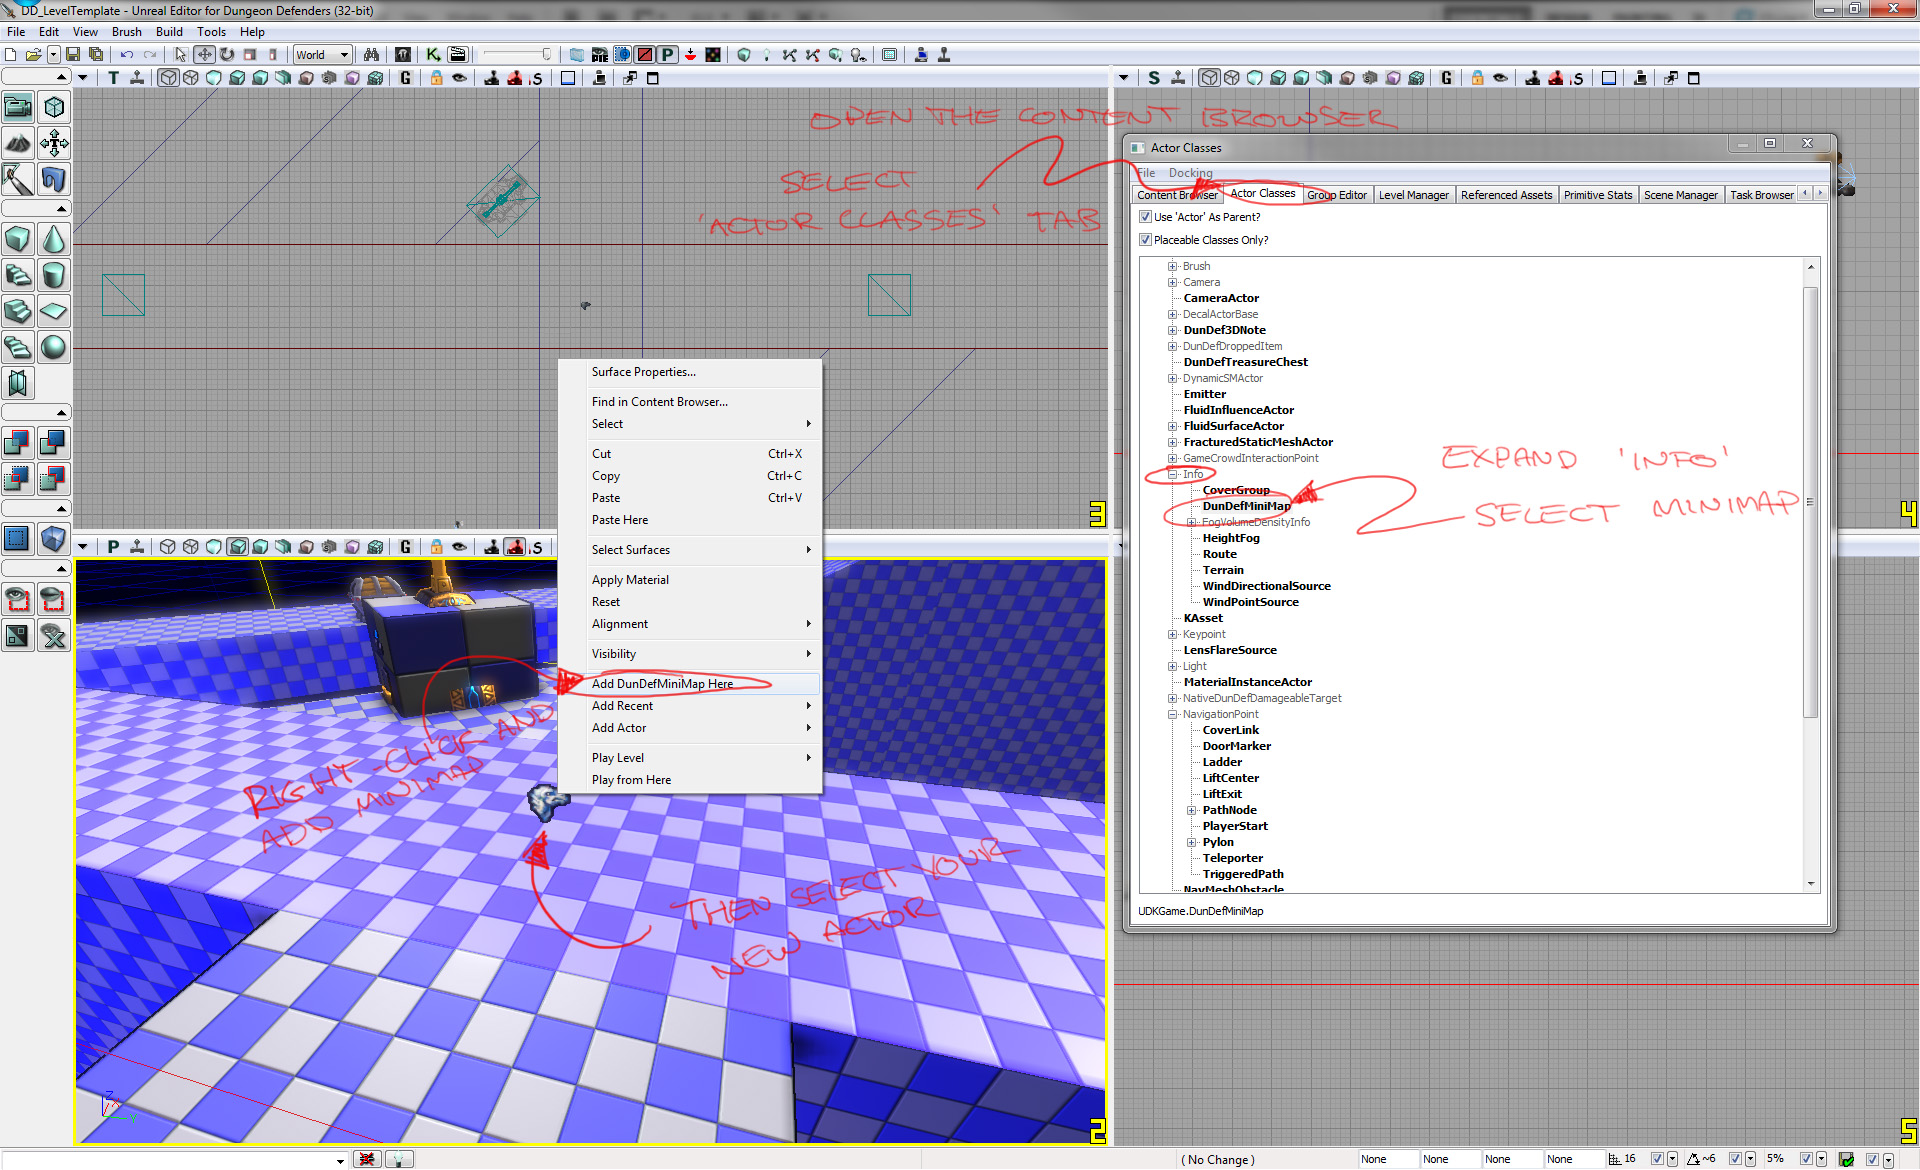Expand the Keypoint class tree node
Viewport: 1920px width, 1170px height.
point(1172,634)
